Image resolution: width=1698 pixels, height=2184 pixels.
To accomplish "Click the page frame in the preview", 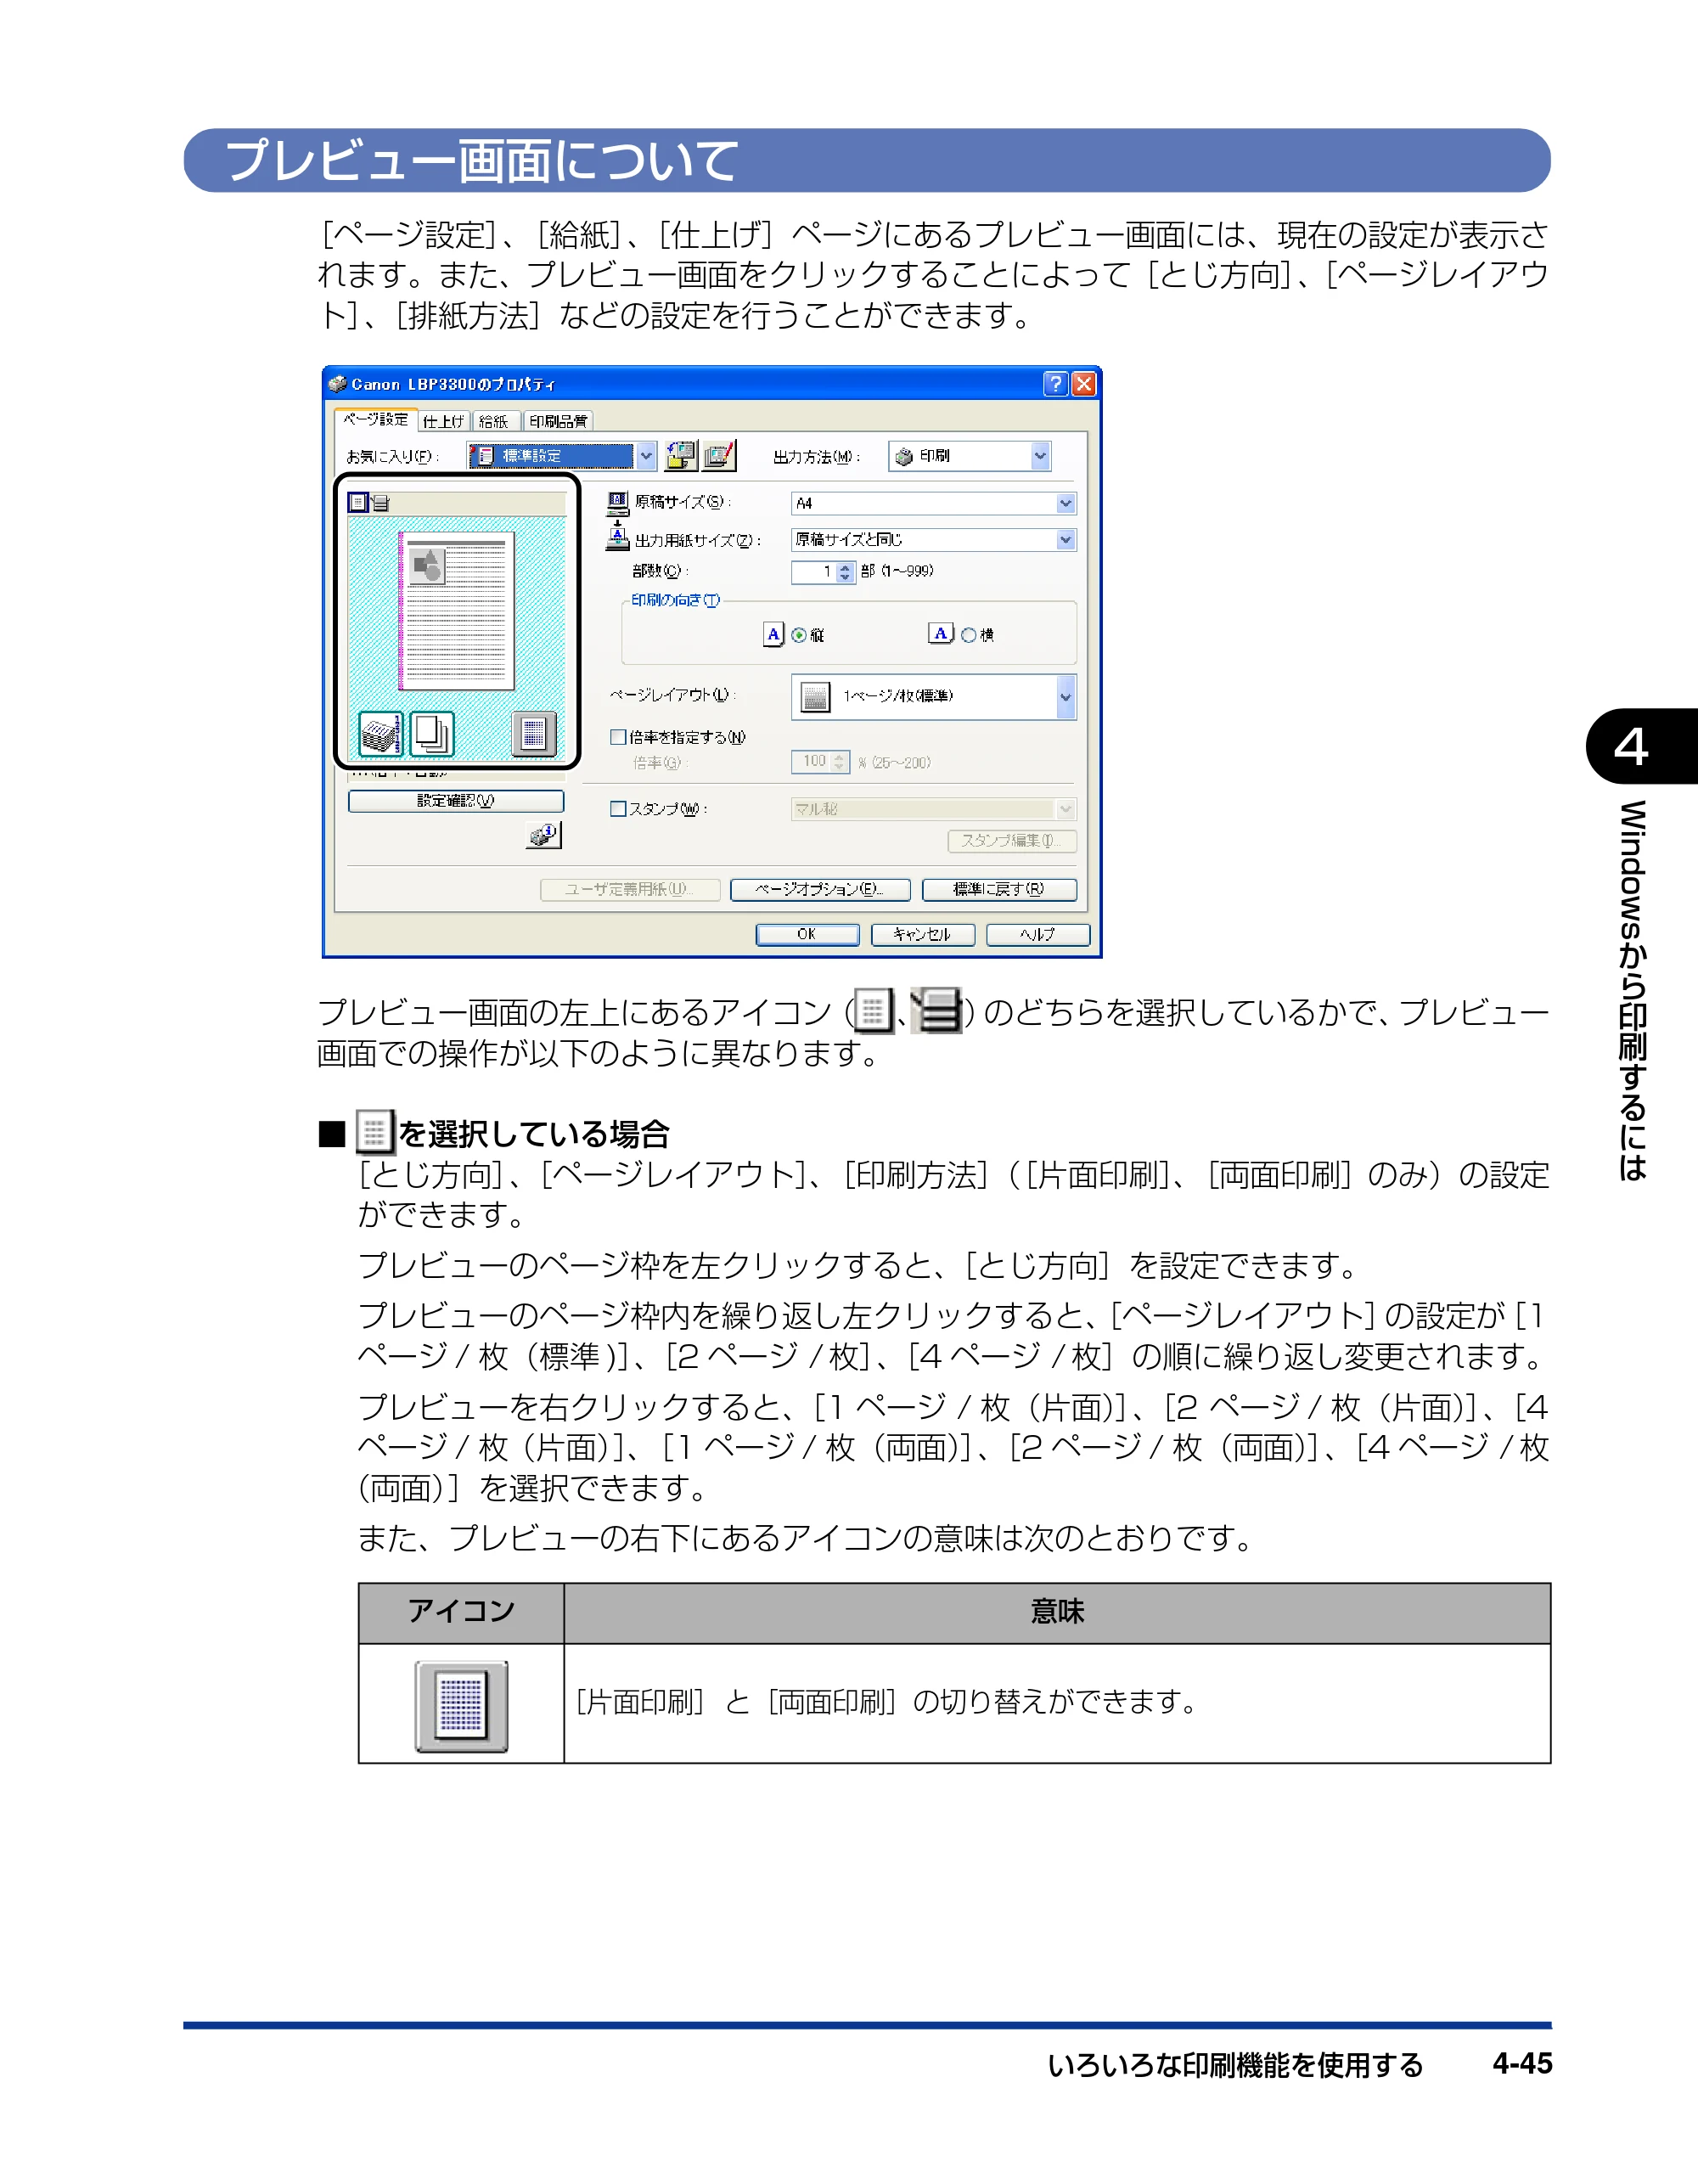I will (x=457, y=611).
